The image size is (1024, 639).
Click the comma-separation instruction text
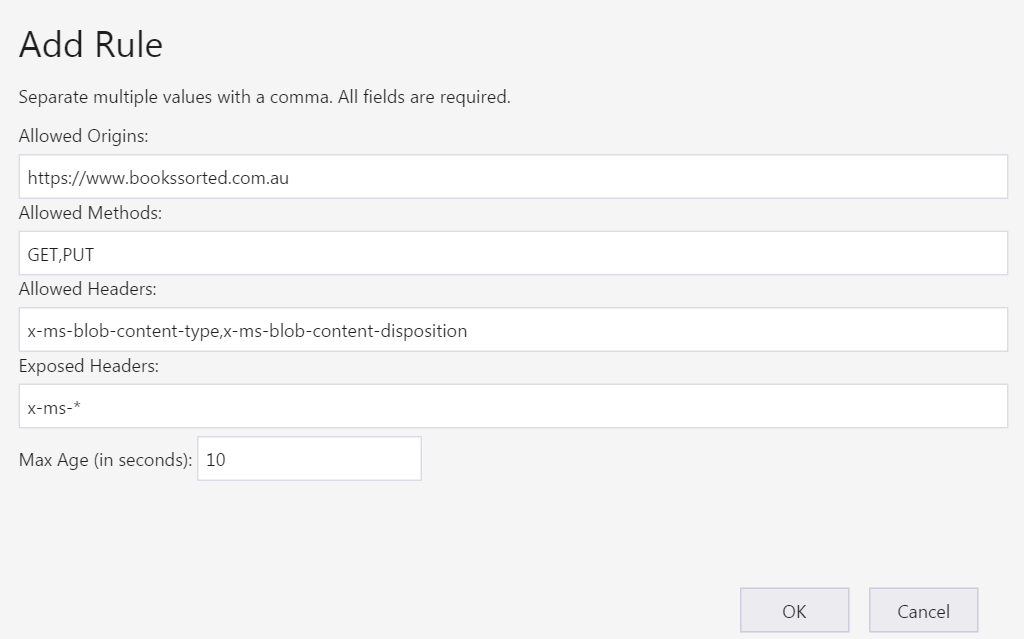coord(263,97)
